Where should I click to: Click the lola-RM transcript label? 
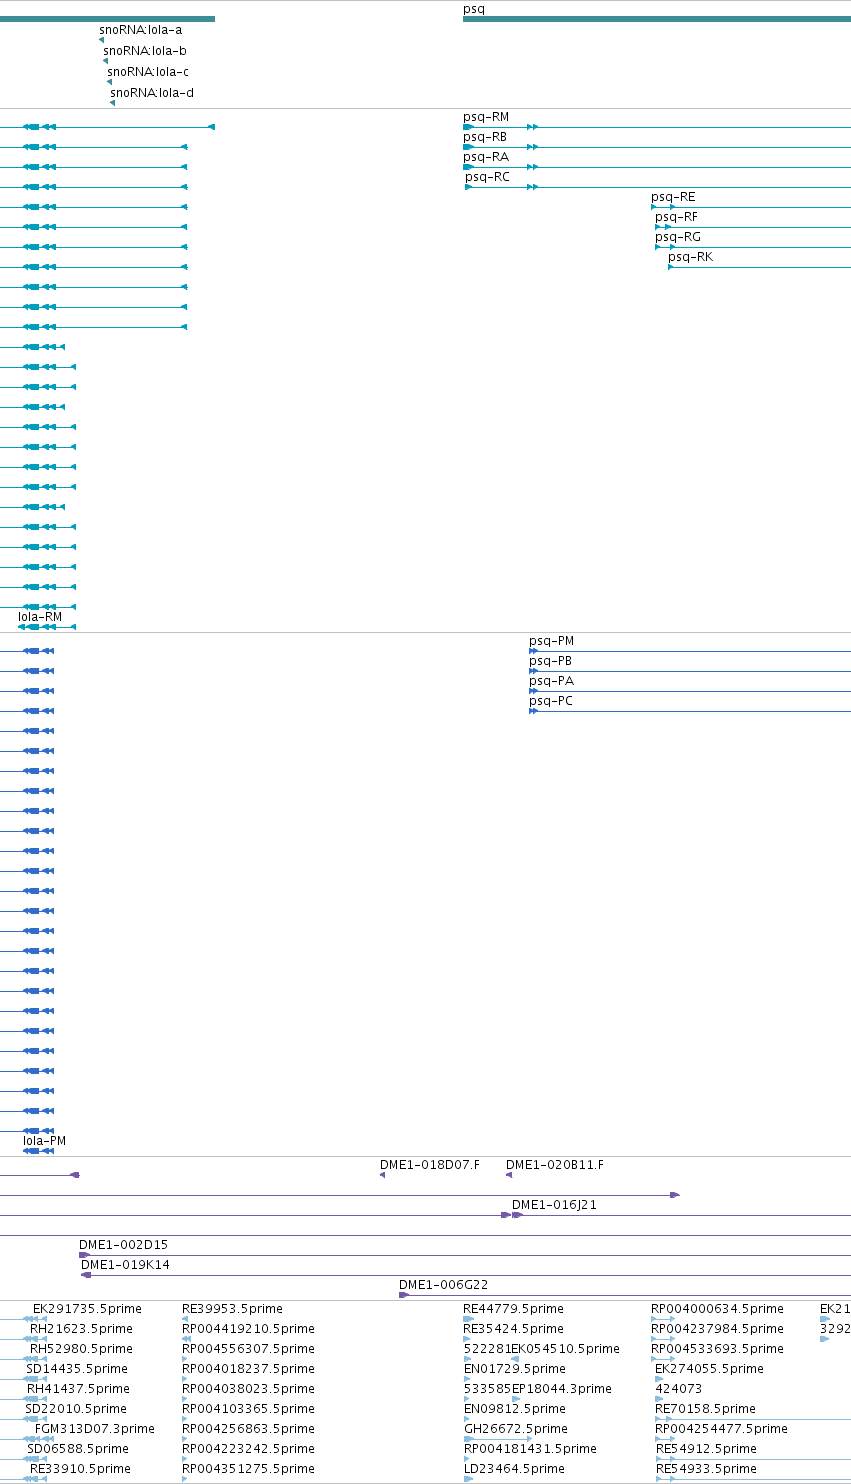(40, 617)
